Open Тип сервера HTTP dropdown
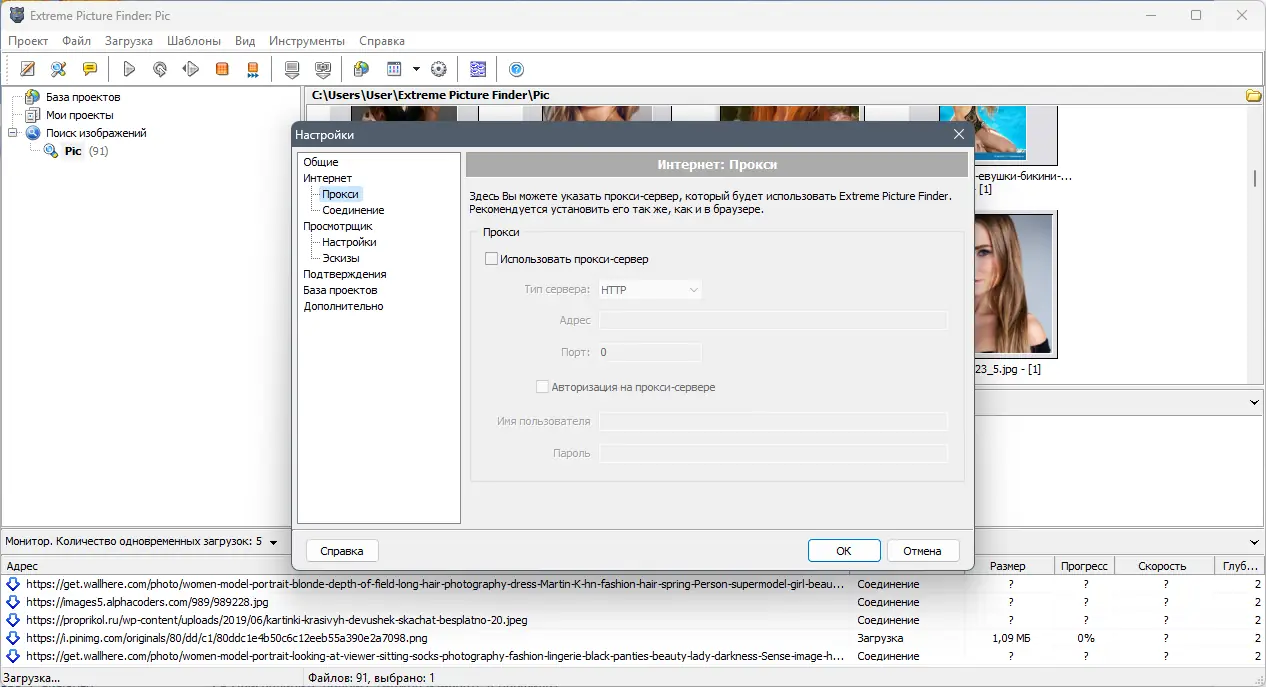1266x687 pixels. [650, 290]
